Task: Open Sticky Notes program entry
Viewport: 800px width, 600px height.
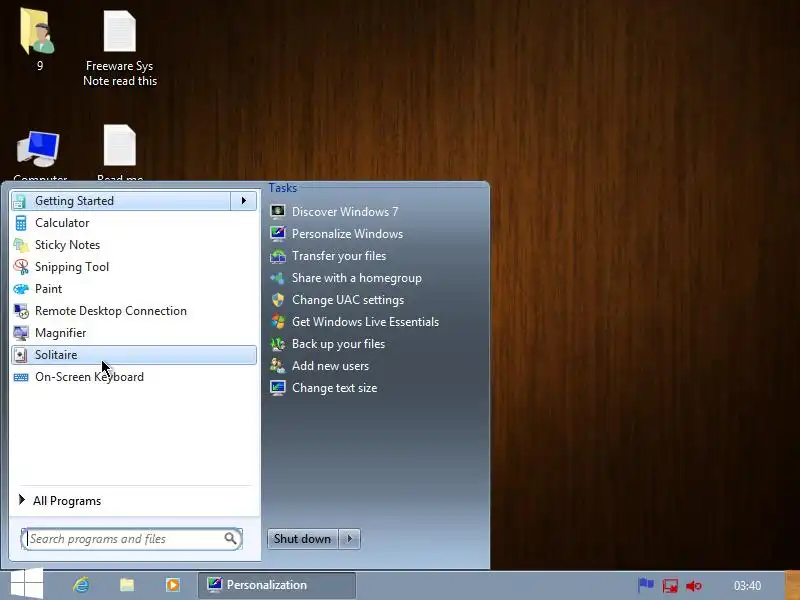Action: (67, 245)
